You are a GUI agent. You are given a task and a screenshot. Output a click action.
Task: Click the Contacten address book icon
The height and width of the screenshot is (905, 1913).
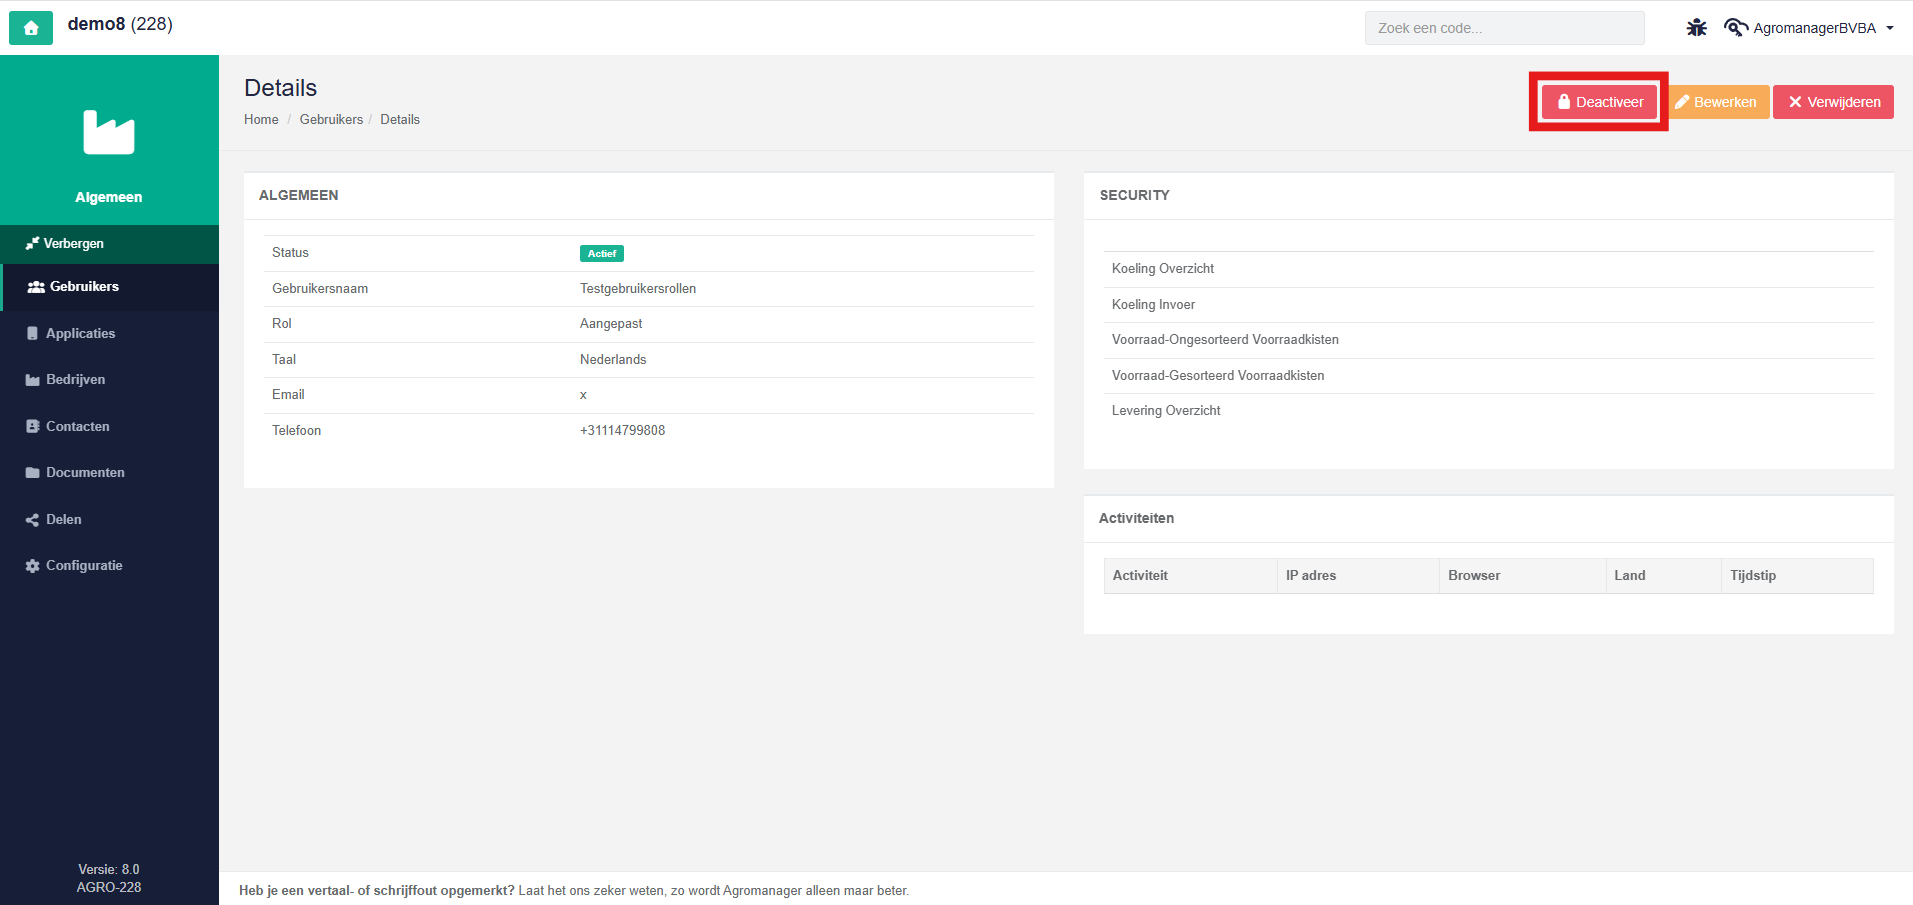[x=33, y=426]
